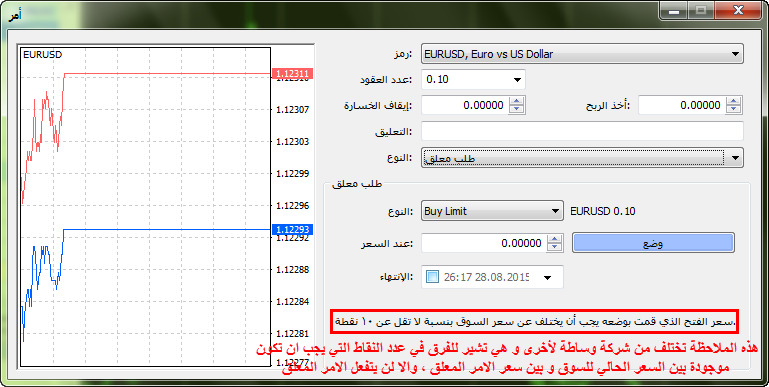Increase the stop loss value with up arrow
Image resolution: width=769 pixels, height=387 pixels.
point(517,101)
